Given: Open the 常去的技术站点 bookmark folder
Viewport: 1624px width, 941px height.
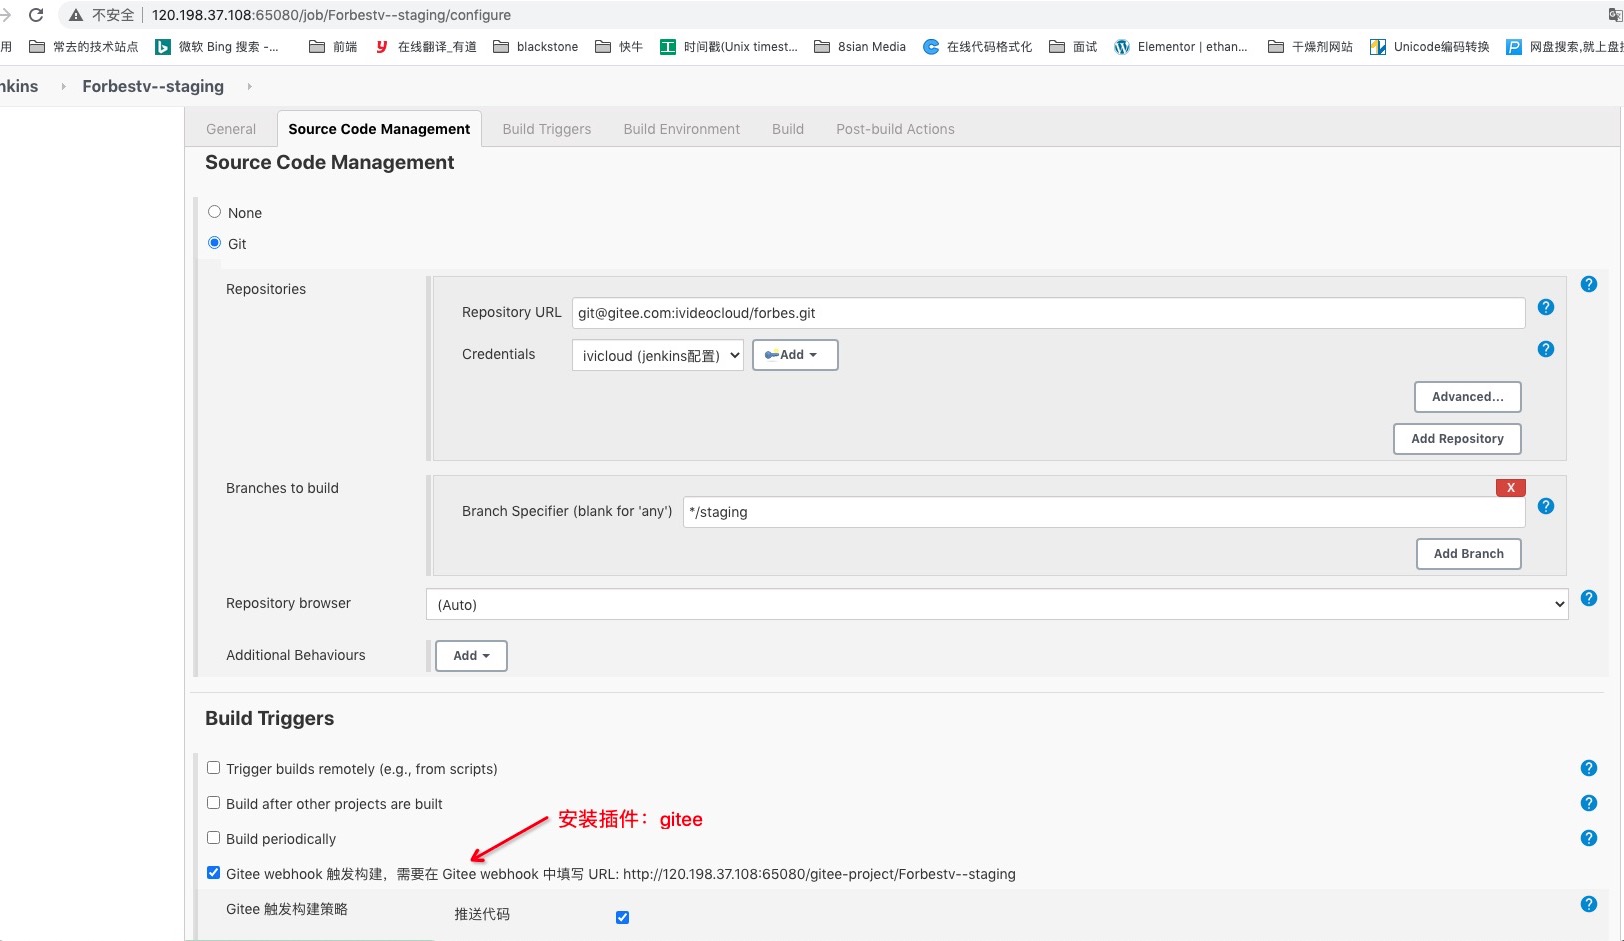Looking at the screenshot, I should [84, 47].
